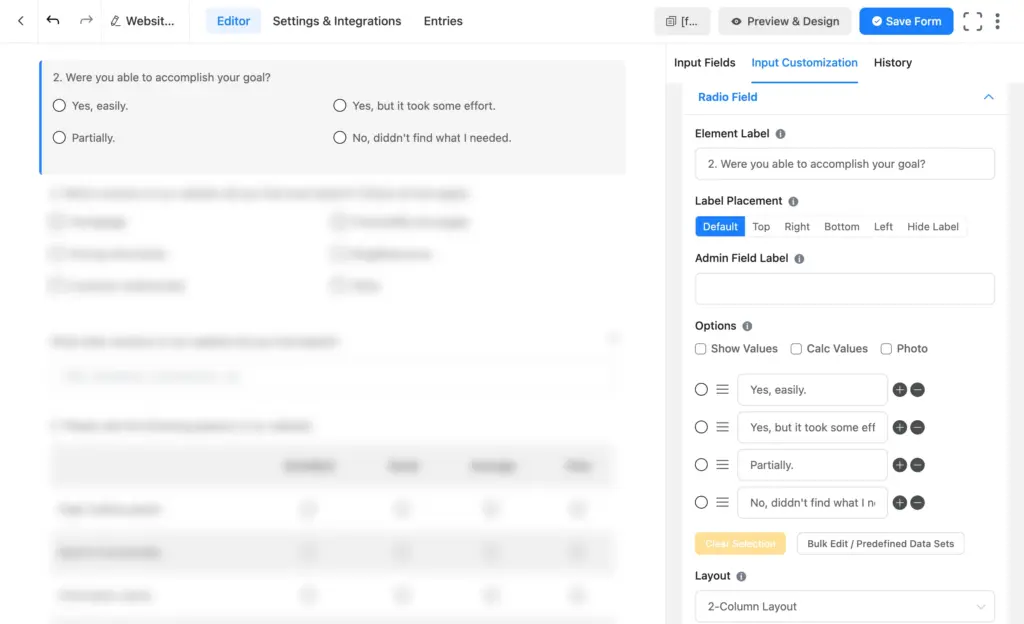The width and height of the screenshot is (1024, 624).
Task: Choose Top label placement
Action: pyautogui.click(x=761, y=226)
